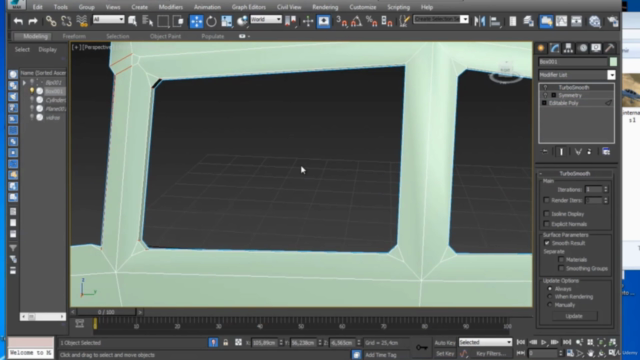Screen dimensions: 640x360
Task: Activate the Unlink Selection tool
Action: tap(66, 21)
